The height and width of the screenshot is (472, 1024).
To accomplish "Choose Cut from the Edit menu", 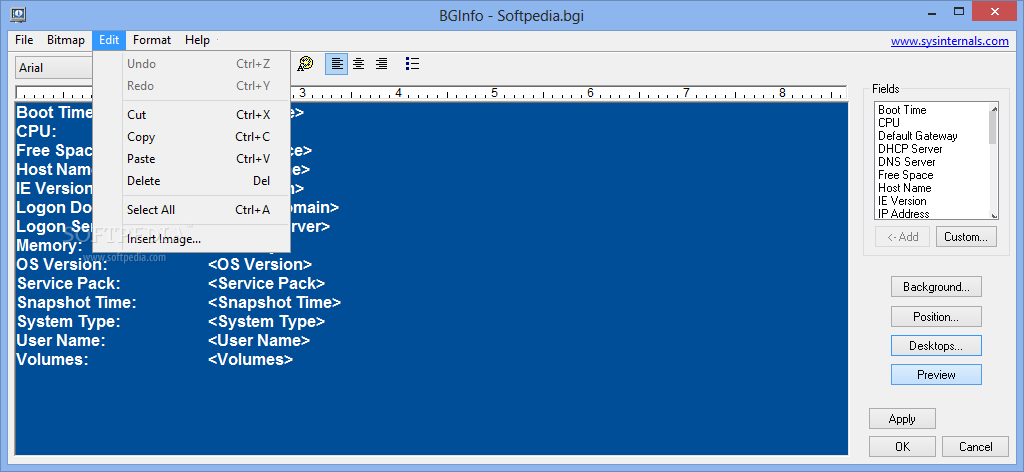I will (199, 115).
